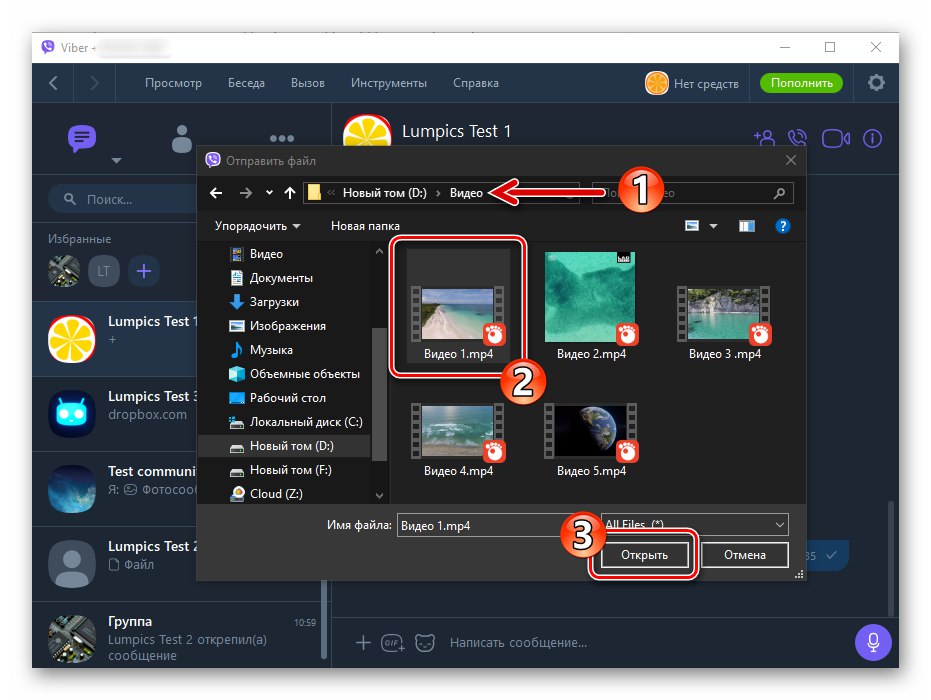Expand chats filter arrow under chat icon
The width and height of the screenshot is (931, 700).
click(x=116, y=161)
